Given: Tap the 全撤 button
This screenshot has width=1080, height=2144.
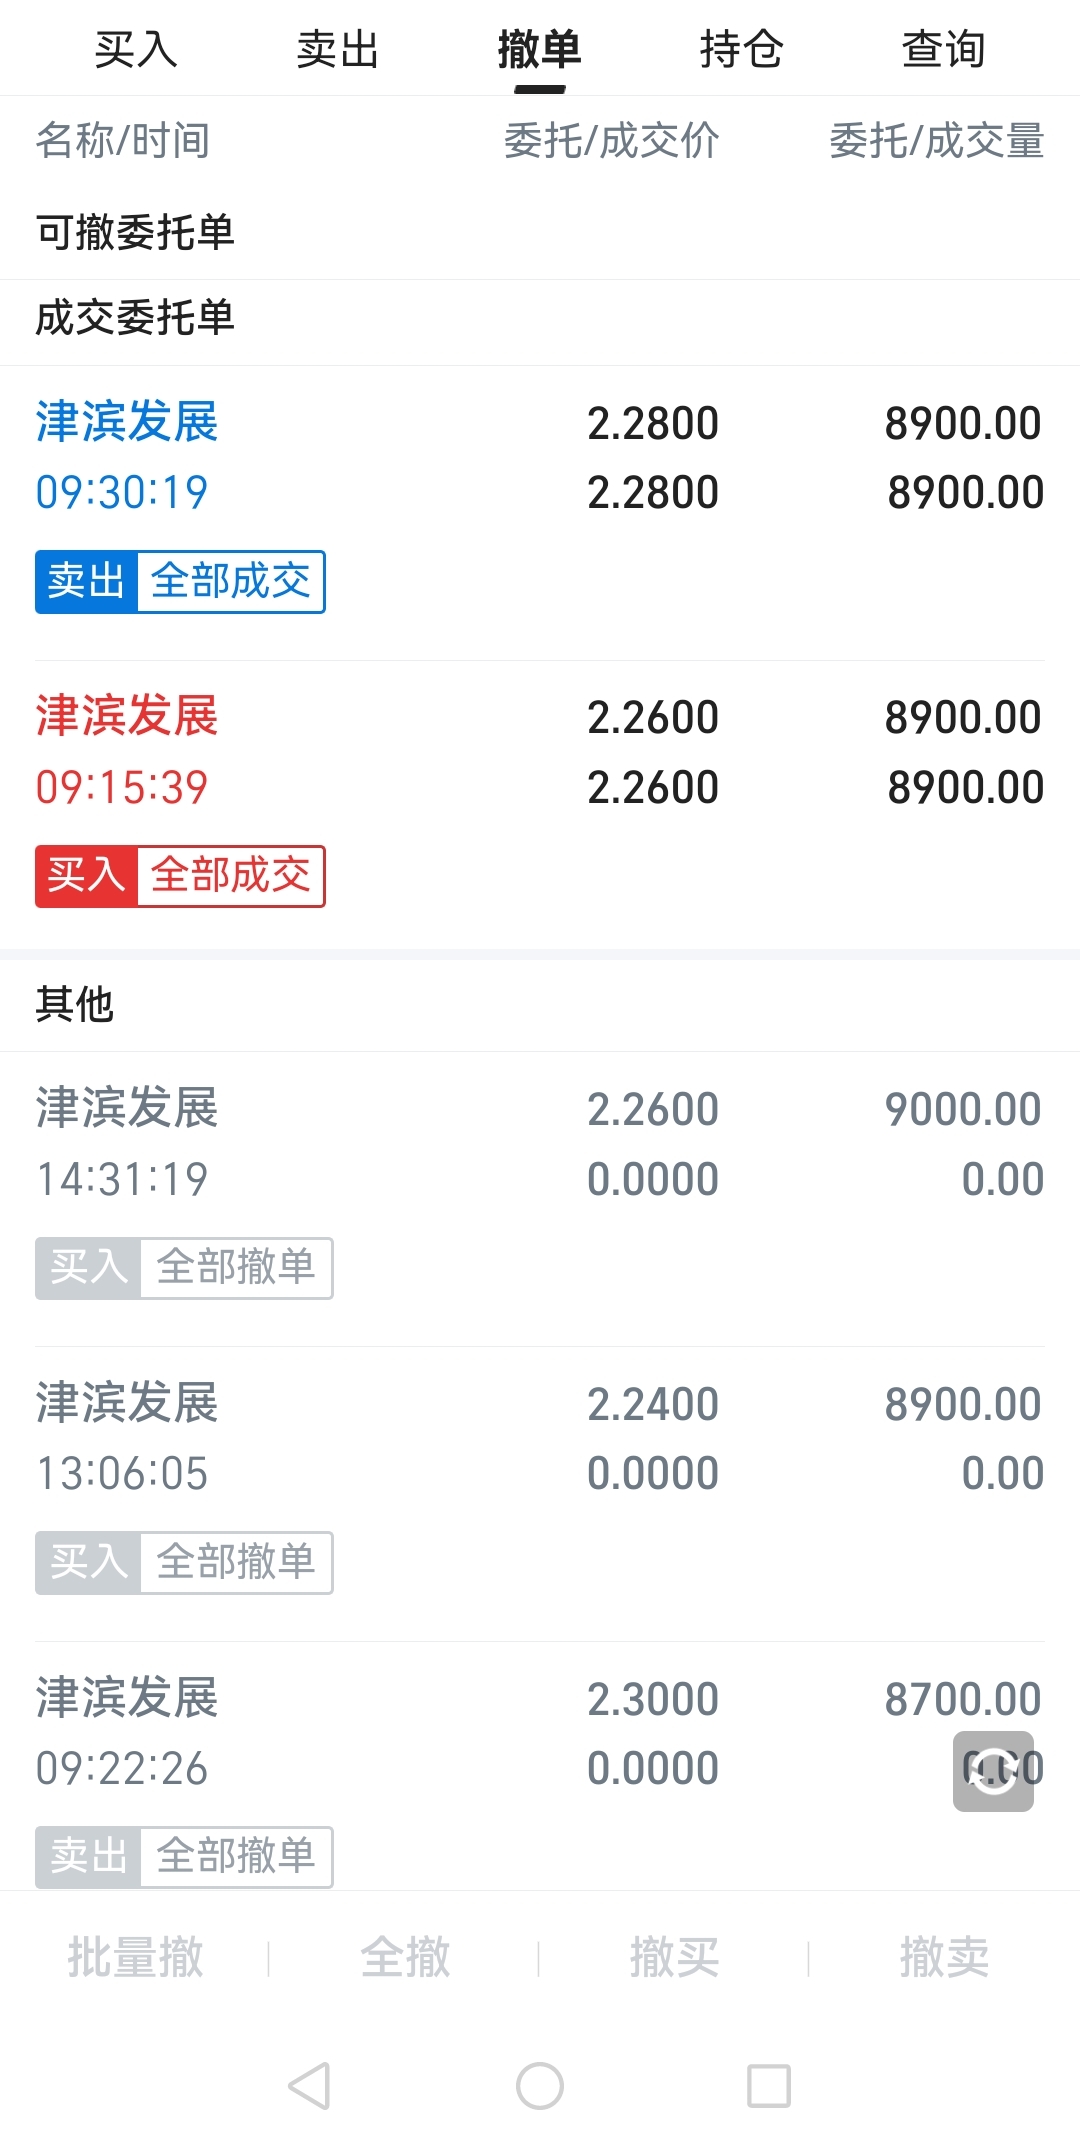Looking at the screenshot, I should click(405, 1957).
